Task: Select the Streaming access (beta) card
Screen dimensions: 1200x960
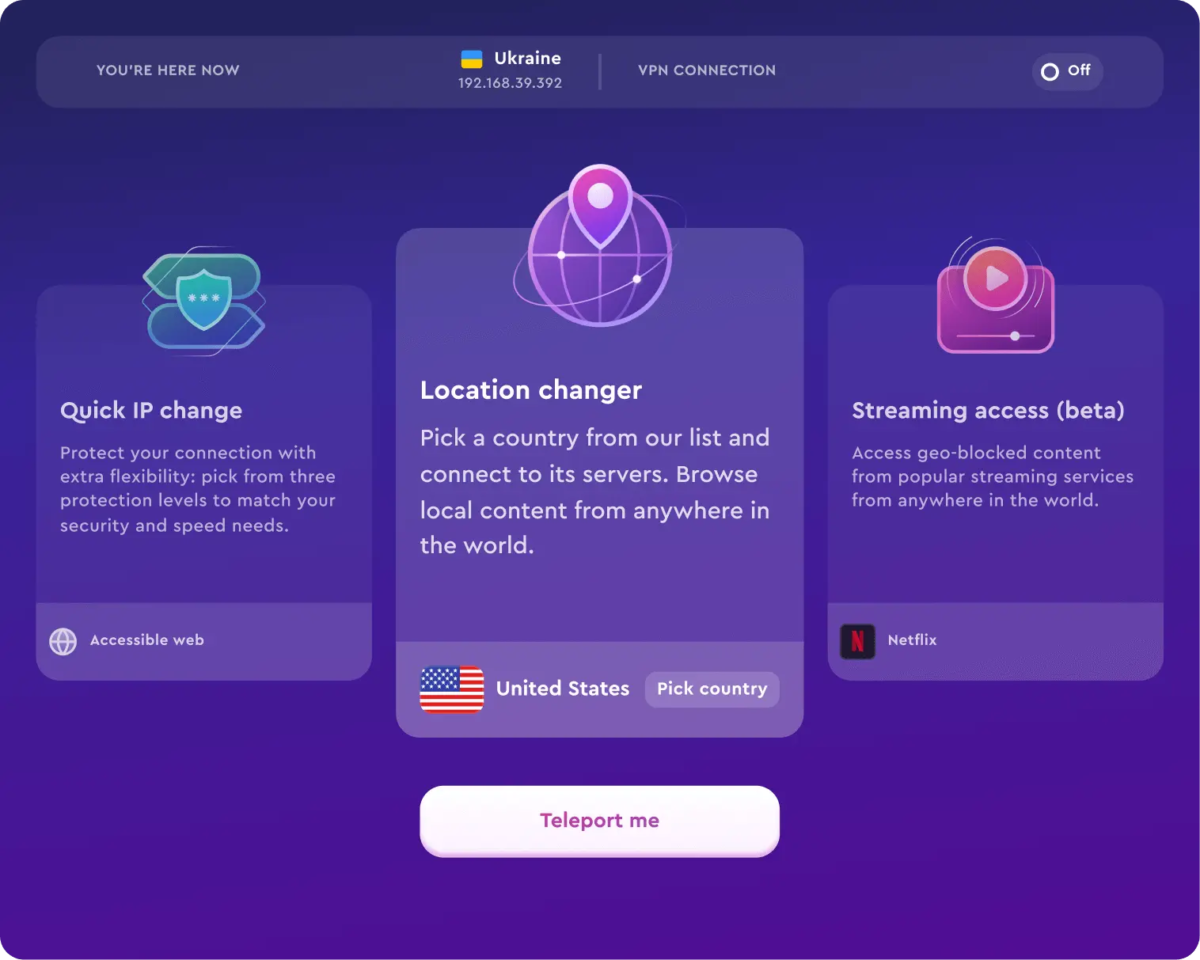Action: pos(996,482)
